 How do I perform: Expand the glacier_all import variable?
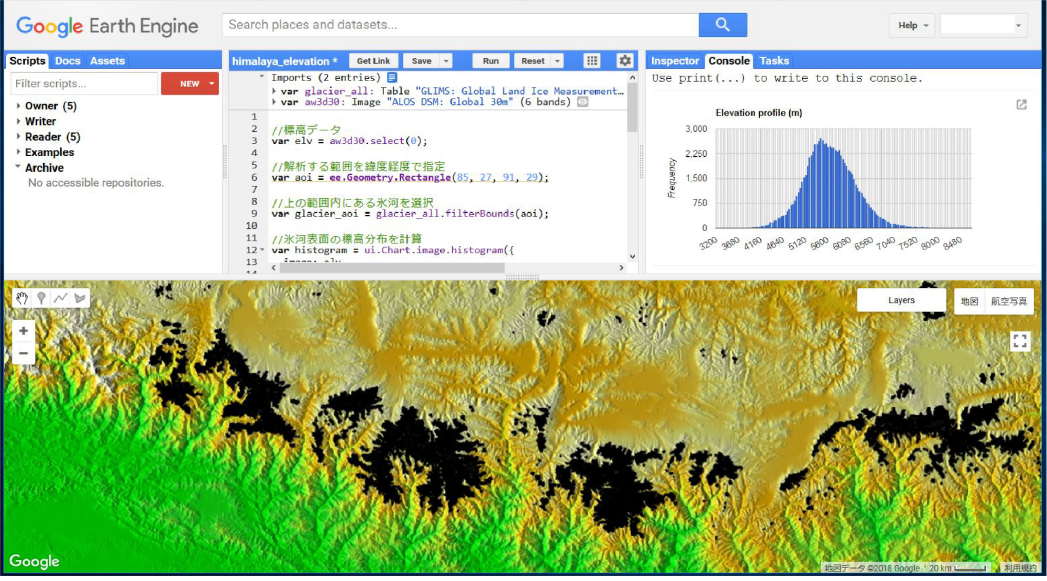click(x=274, y=91)
